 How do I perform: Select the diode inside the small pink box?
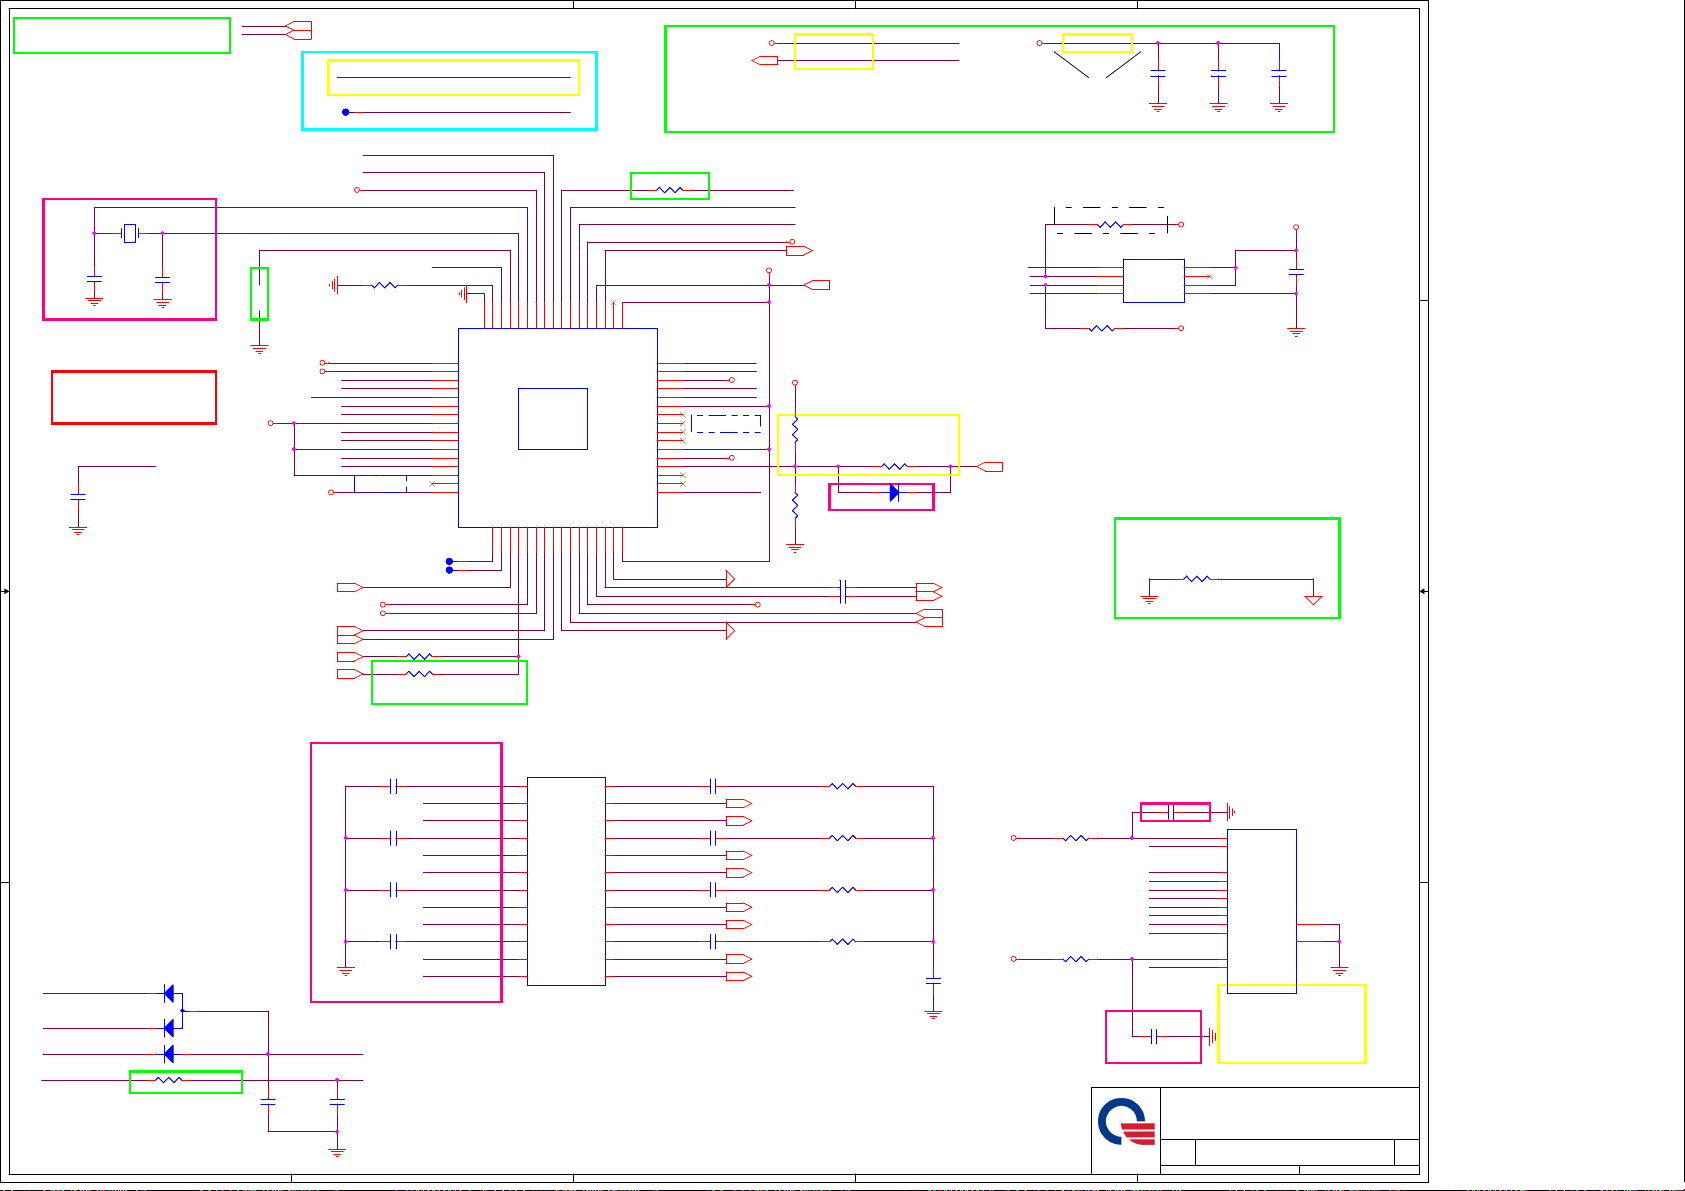(x=894, y=493)
